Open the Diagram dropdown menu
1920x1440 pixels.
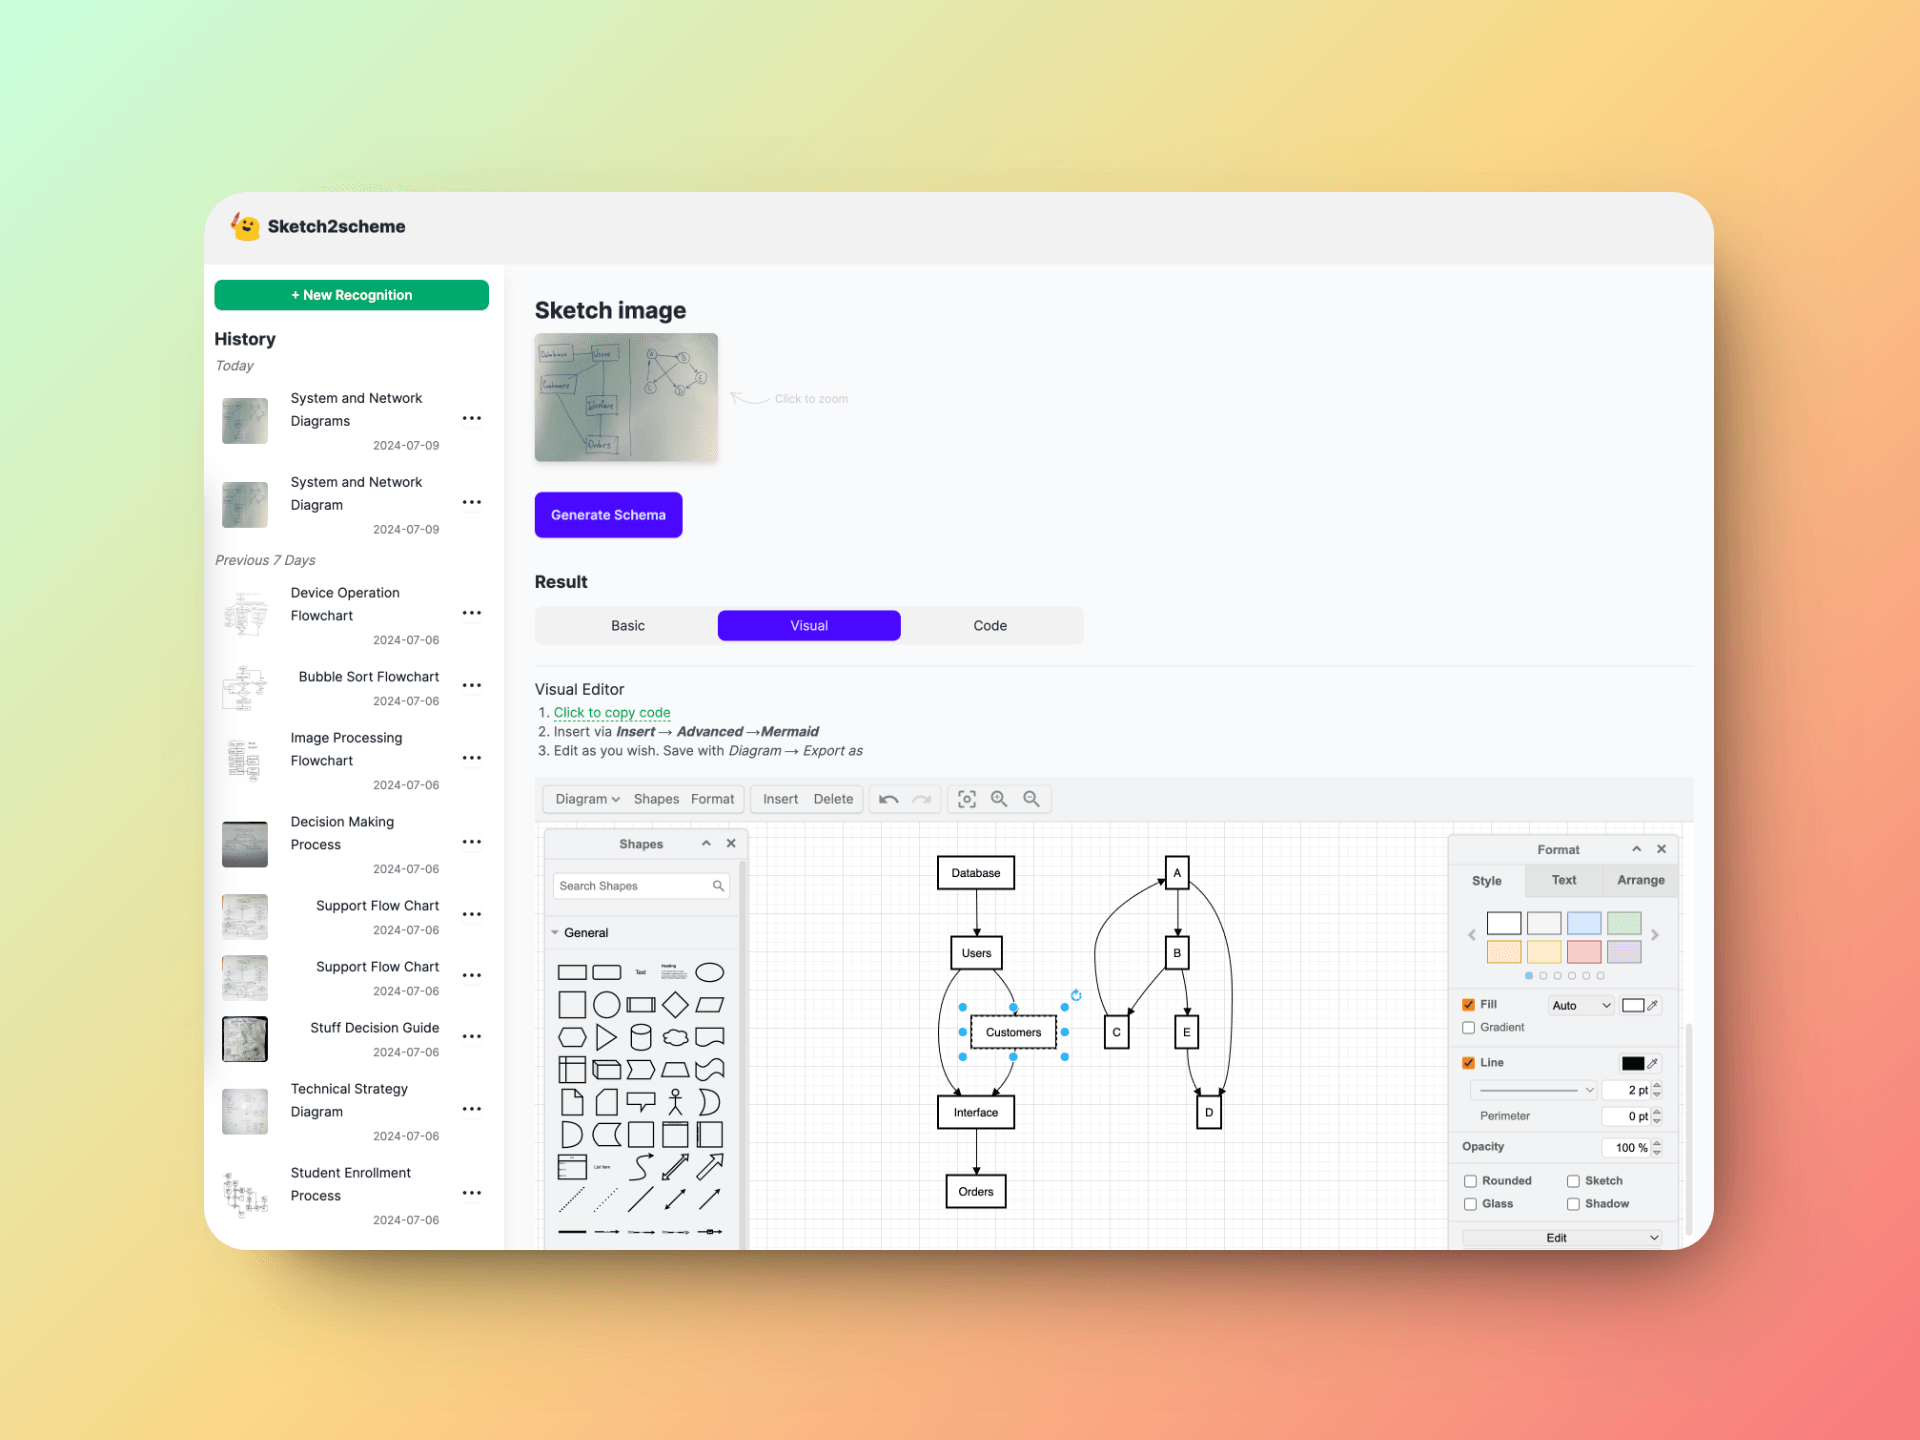[x=587, y=799]
